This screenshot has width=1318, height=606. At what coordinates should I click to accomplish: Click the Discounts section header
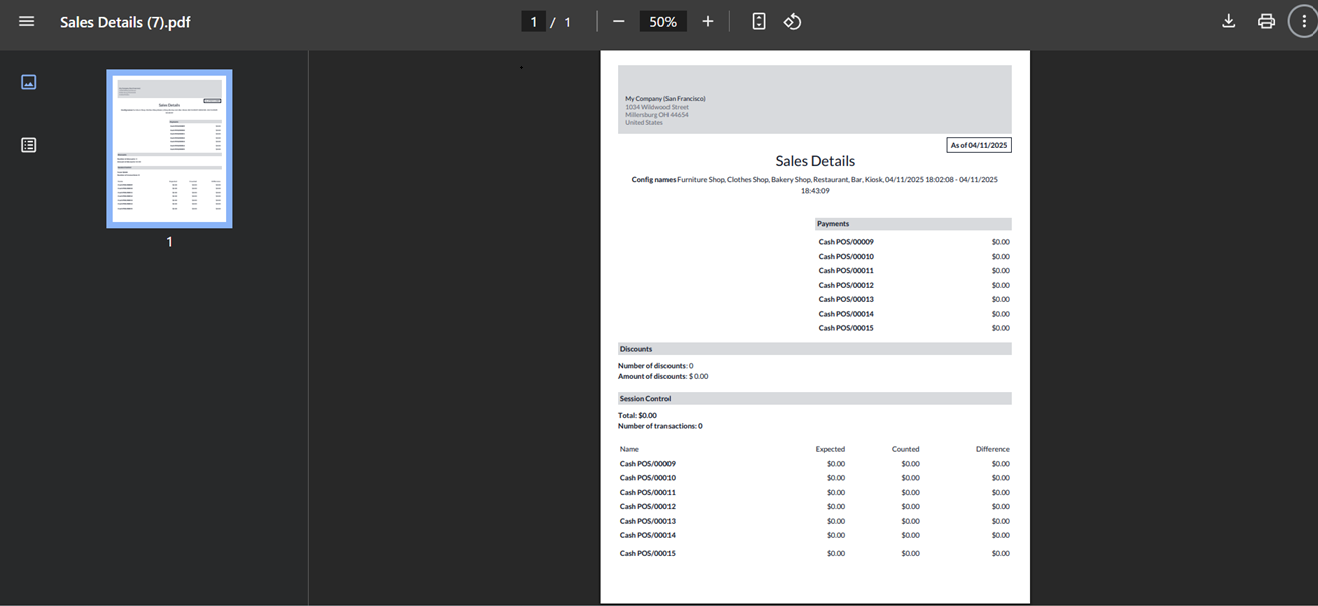click(636, 349)
